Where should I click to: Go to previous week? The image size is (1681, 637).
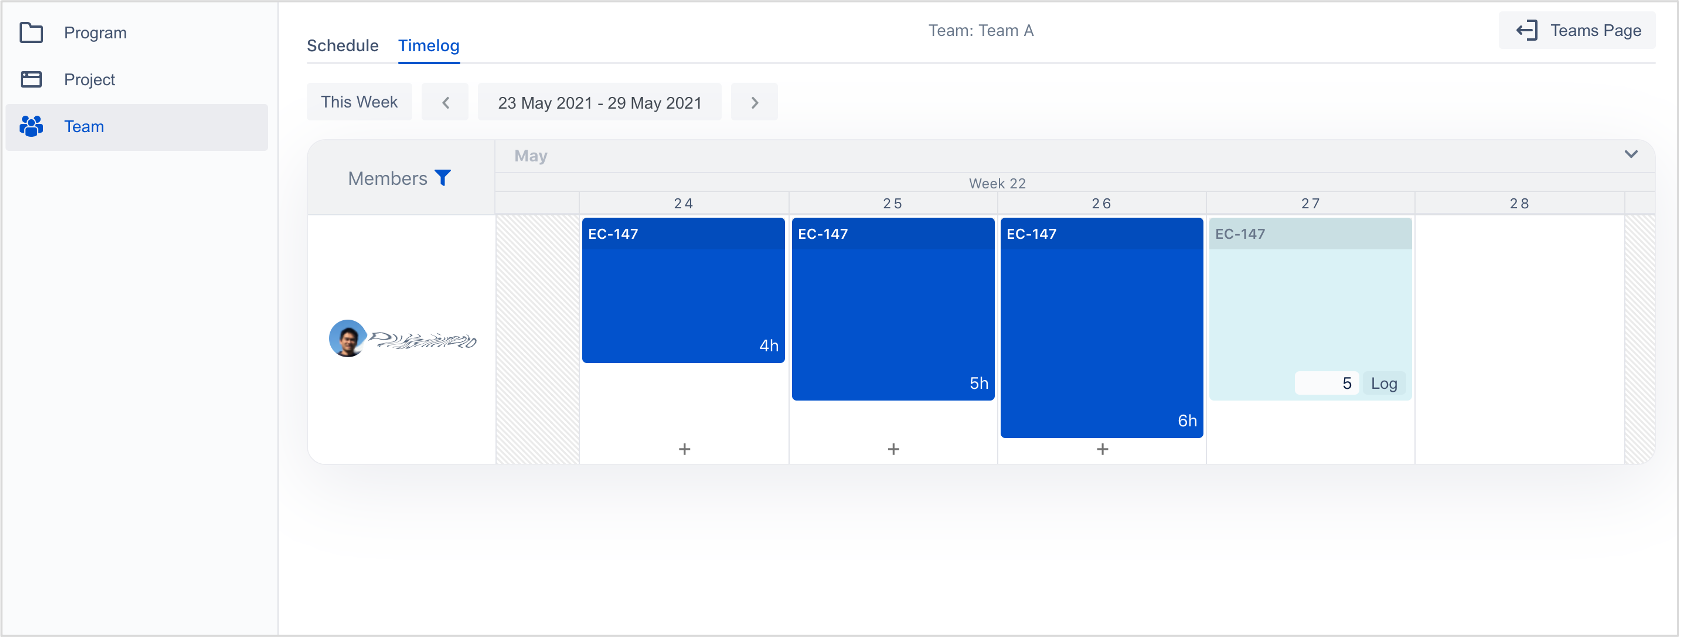pyautogui.click(x=445, y=102)
